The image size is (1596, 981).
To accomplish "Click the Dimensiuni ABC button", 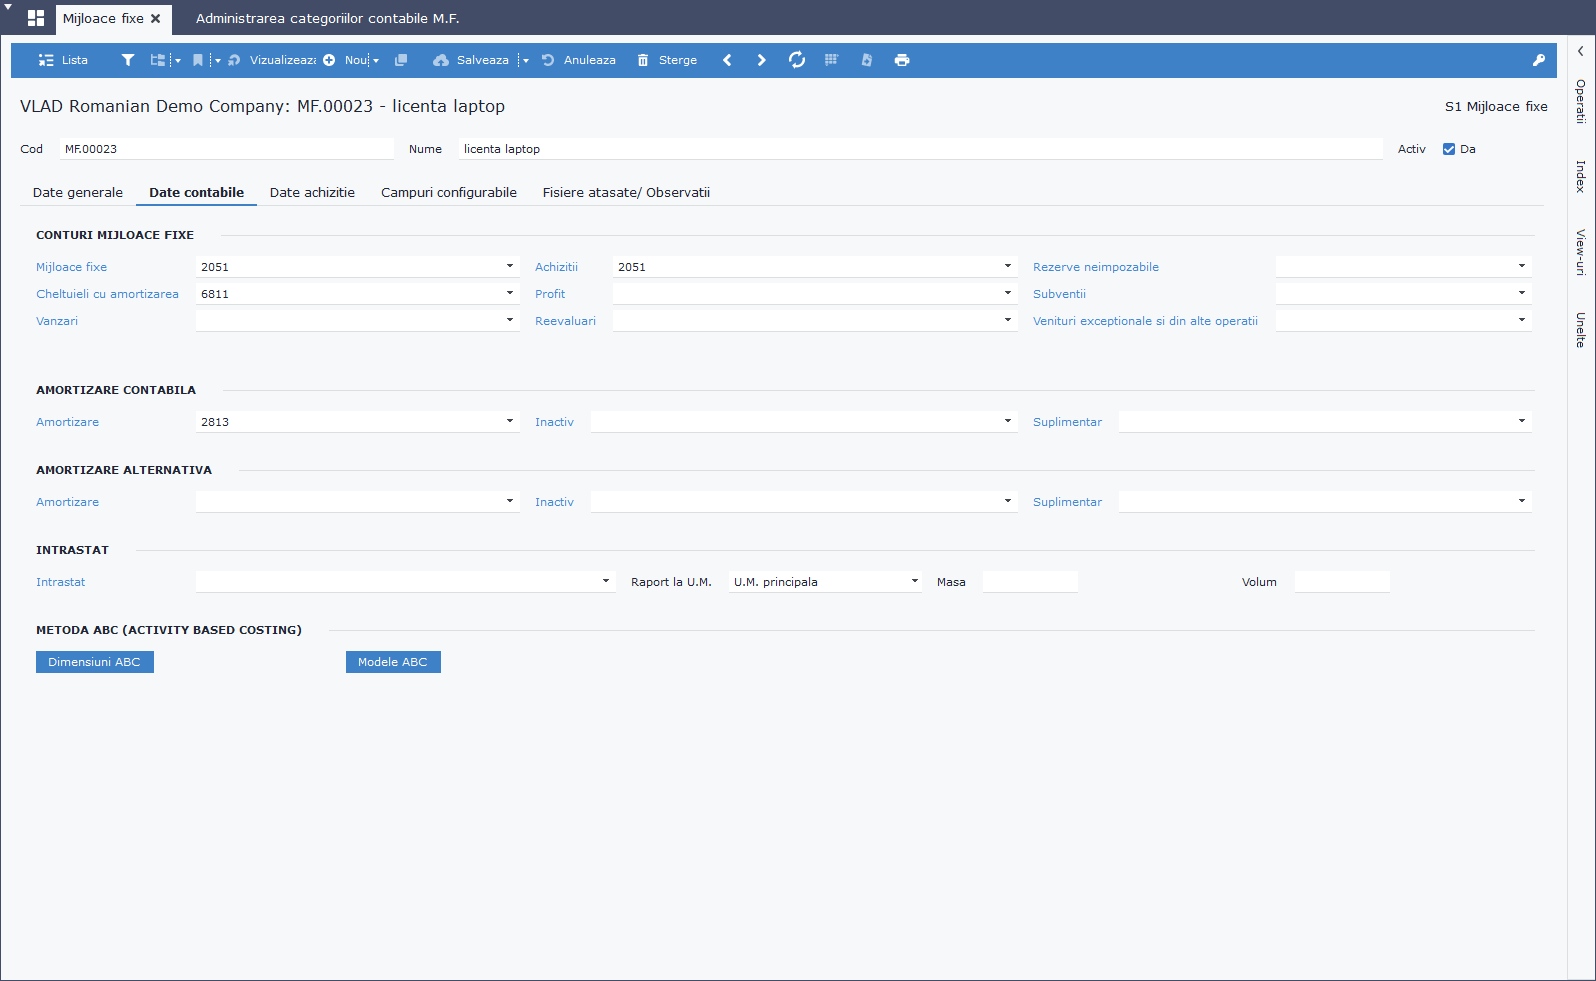I will [x=95, y=662].
